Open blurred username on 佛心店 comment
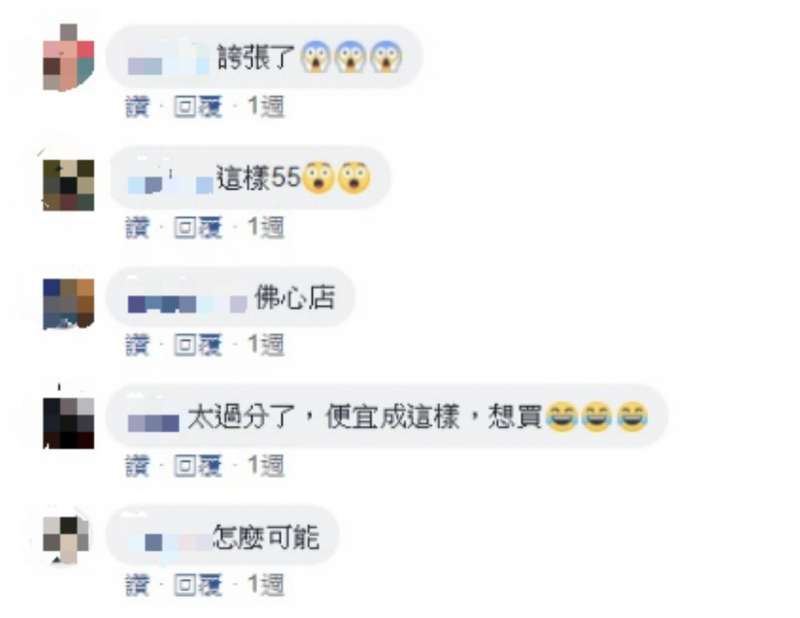Screen dimensions: 800x618 187,304
